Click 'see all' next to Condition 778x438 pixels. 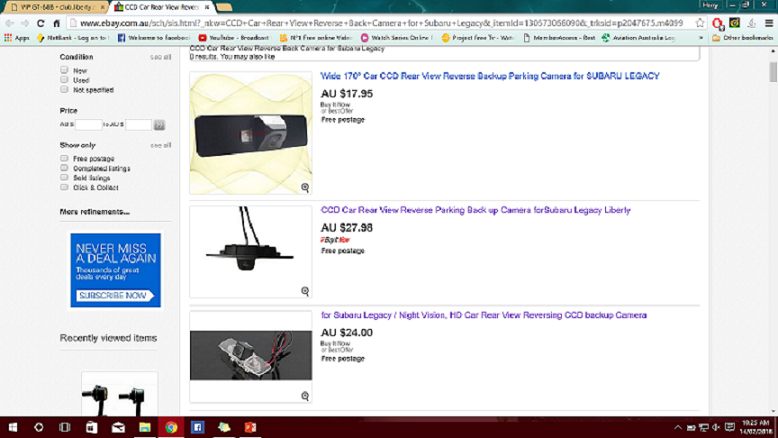click(x=160, y=57)
